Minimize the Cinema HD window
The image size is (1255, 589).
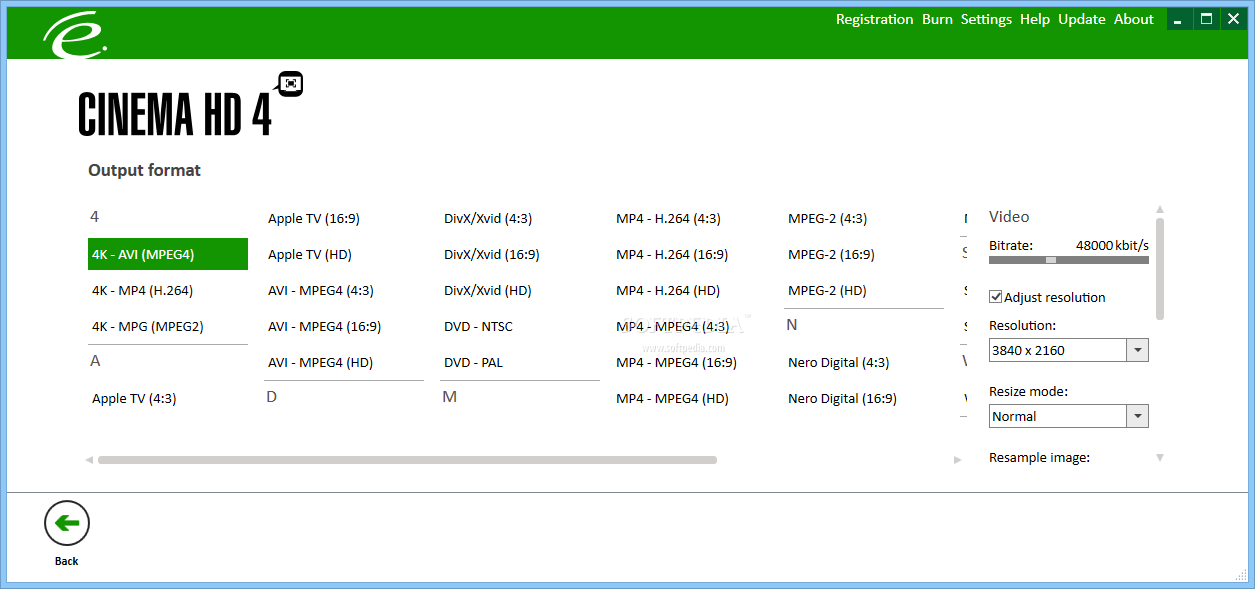1180,19
